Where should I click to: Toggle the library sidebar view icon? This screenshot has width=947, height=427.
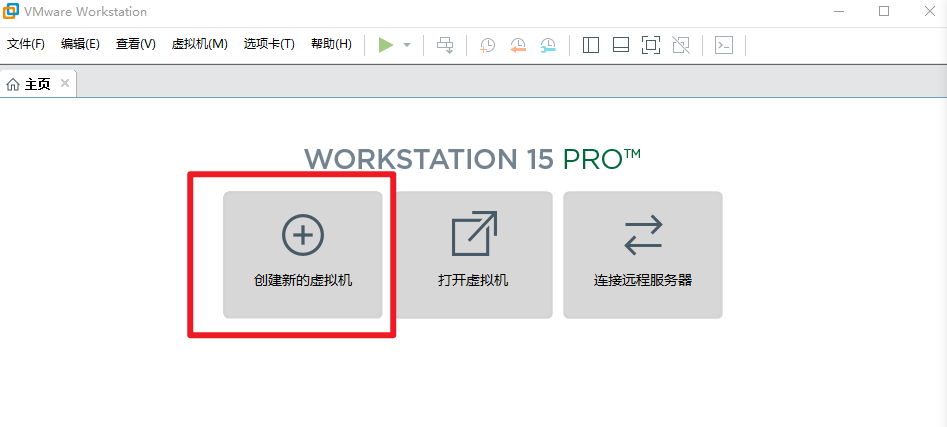pyautogui.click(x=591, y=45)
